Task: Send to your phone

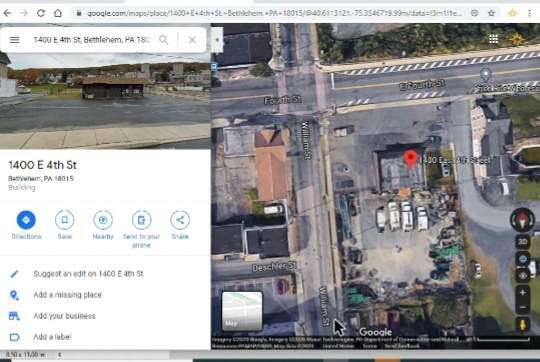Action: 142,229
